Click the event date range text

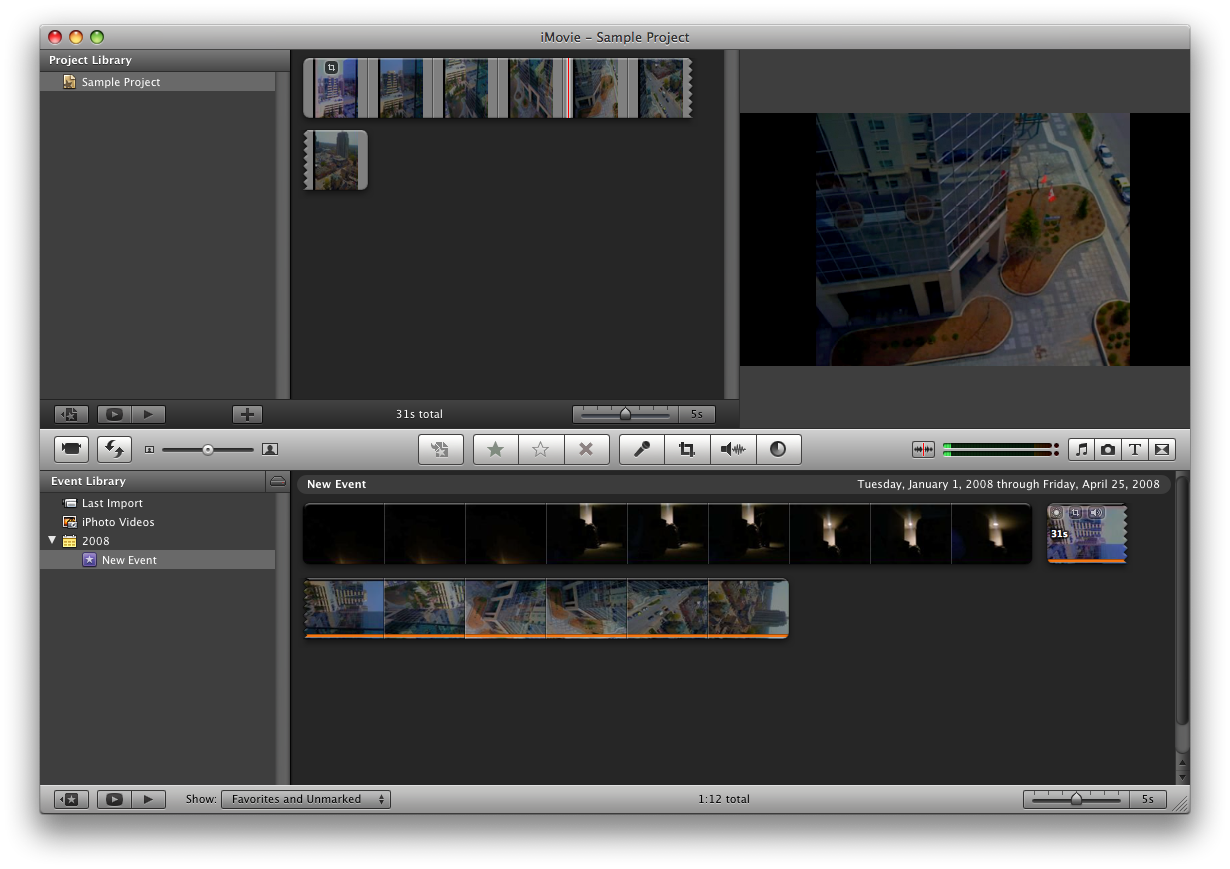pyautogui.click(x=1009, y=484)
